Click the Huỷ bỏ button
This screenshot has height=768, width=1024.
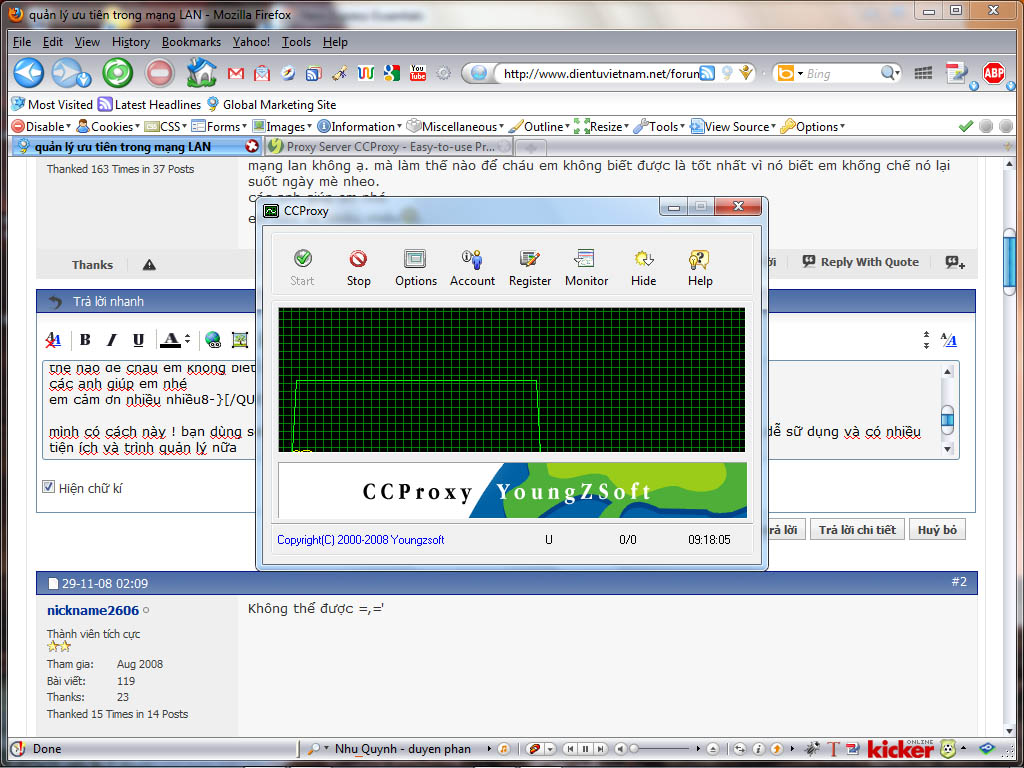(937, 530)
